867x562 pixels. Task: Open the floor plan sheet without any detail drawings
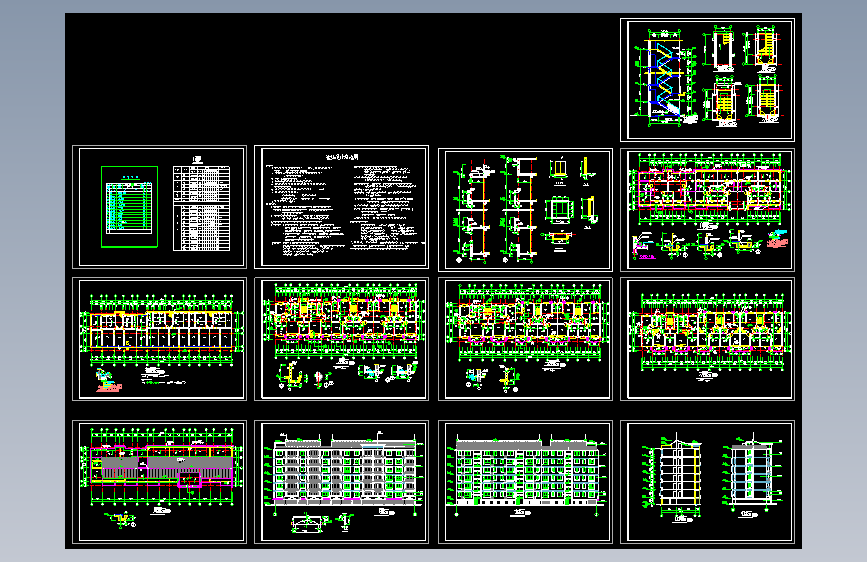(707, 339)
